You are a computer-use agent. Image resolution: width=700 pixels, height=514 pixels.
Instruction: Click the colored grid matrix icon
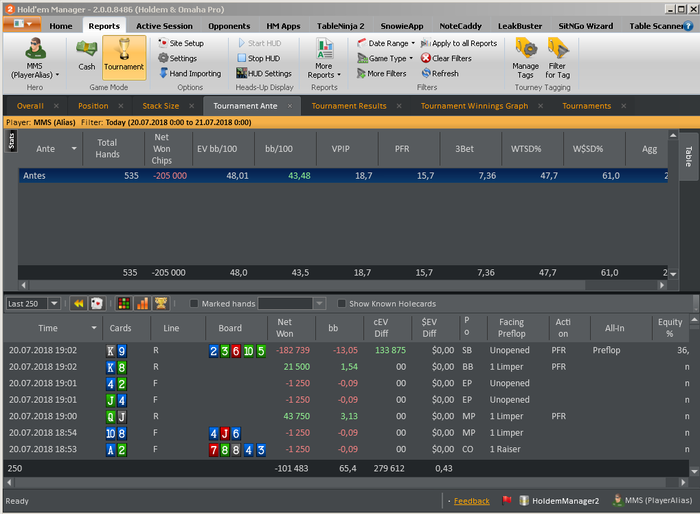124,304
